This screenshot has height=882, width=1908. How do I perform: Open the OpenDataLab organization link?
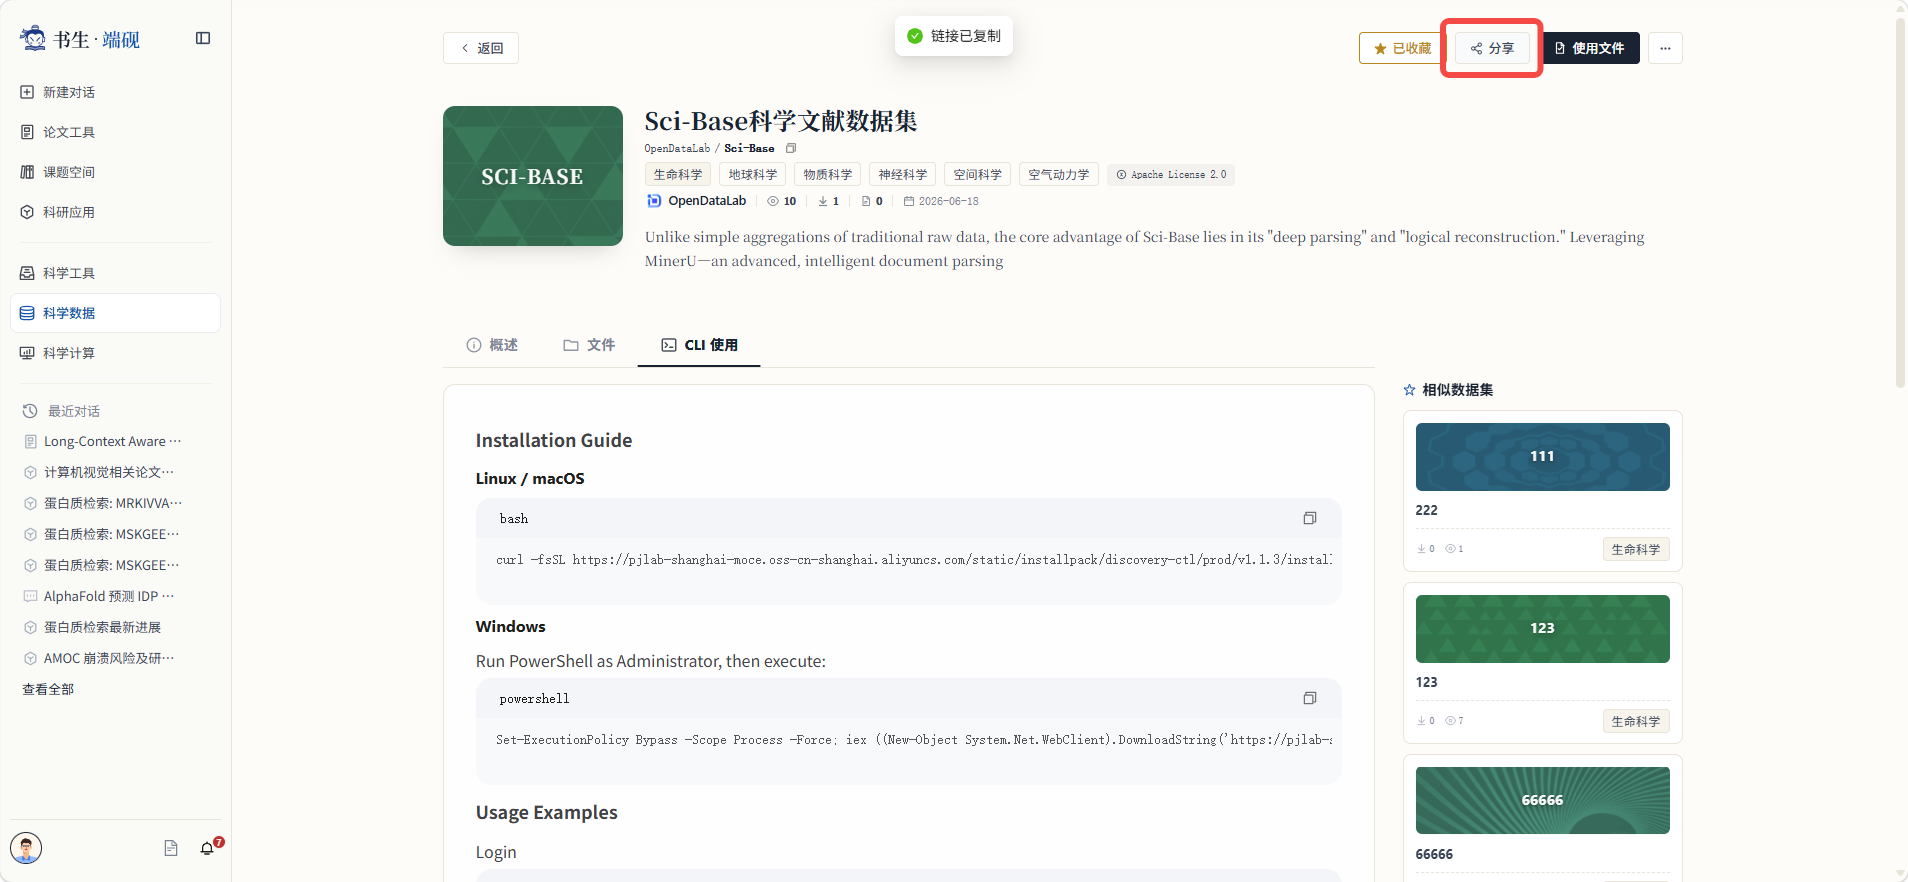click(x=697, y=201)
